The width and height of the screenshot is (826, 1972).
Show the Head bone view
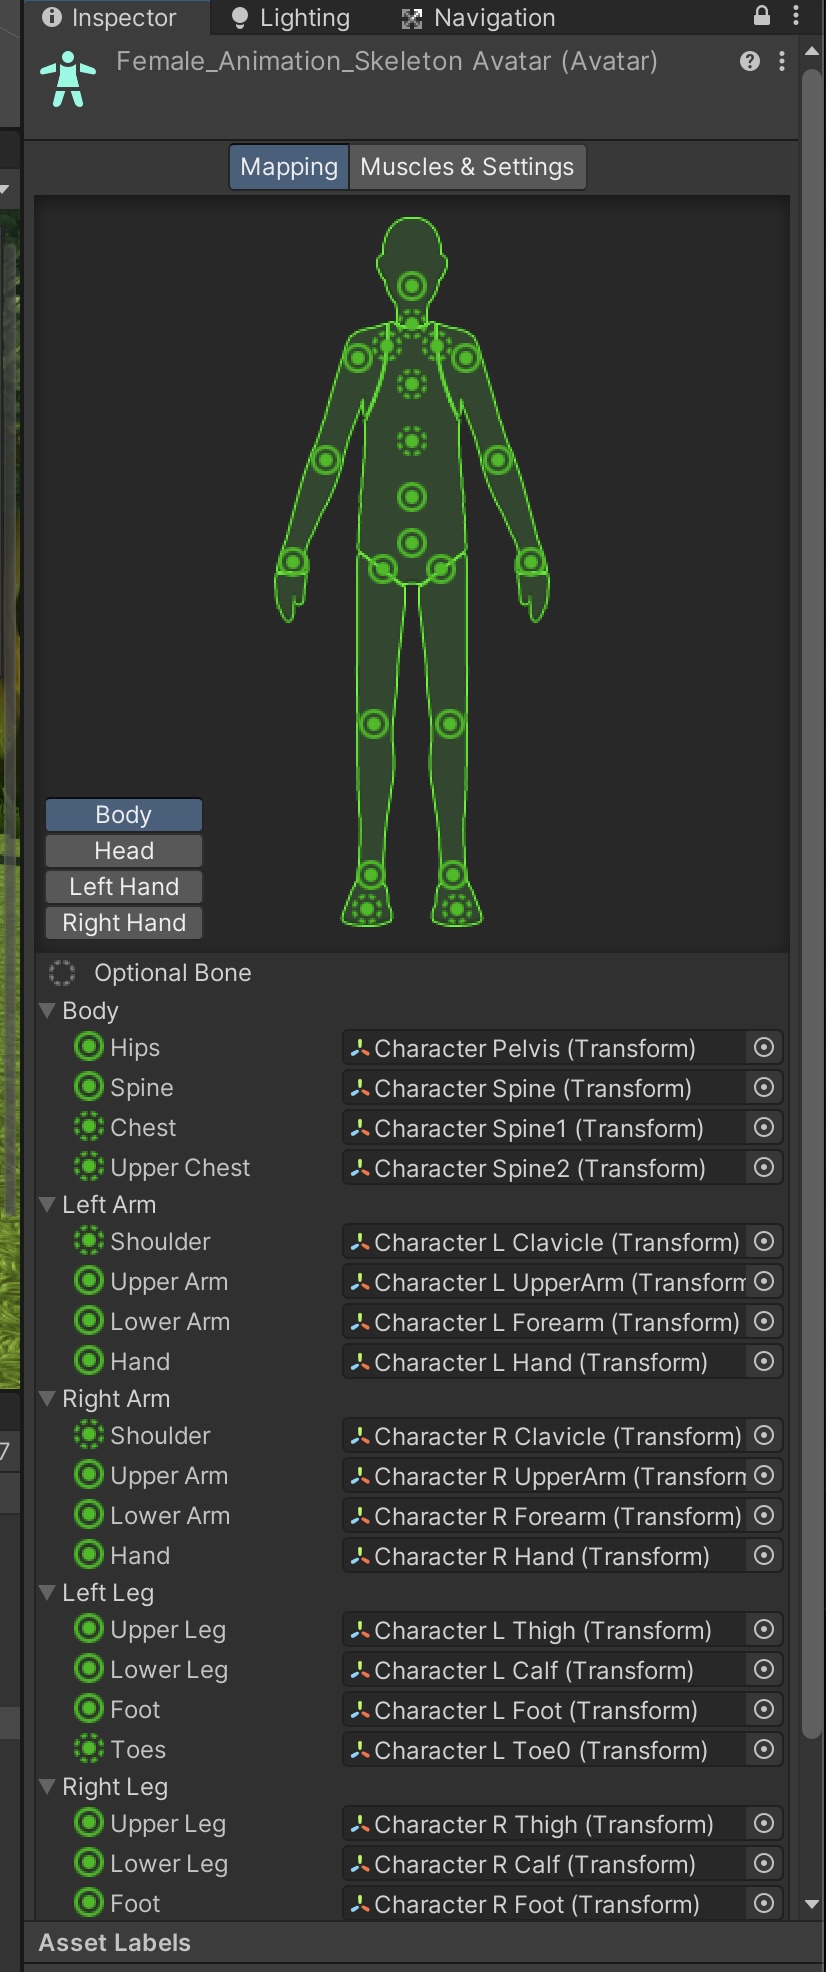click(x=124, y=851)
